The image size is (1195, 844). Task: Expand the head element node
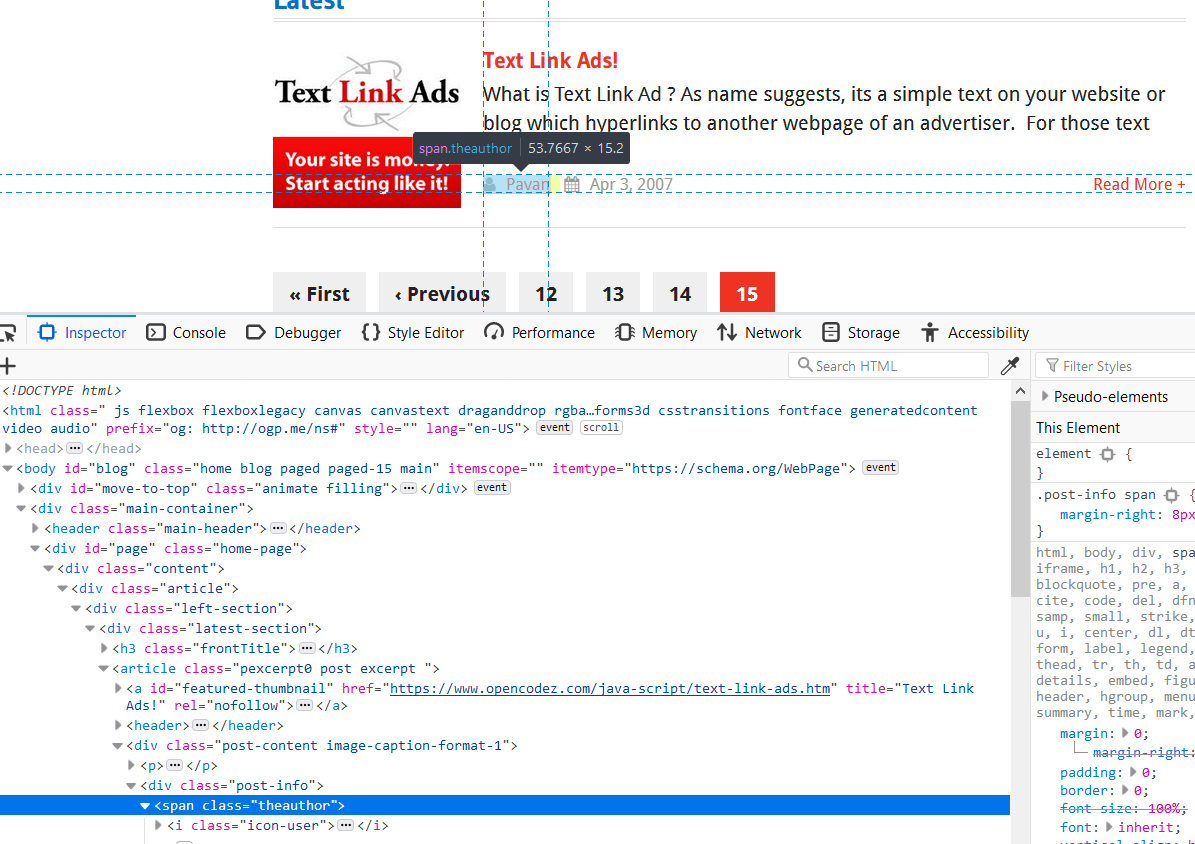coord(8,448)
